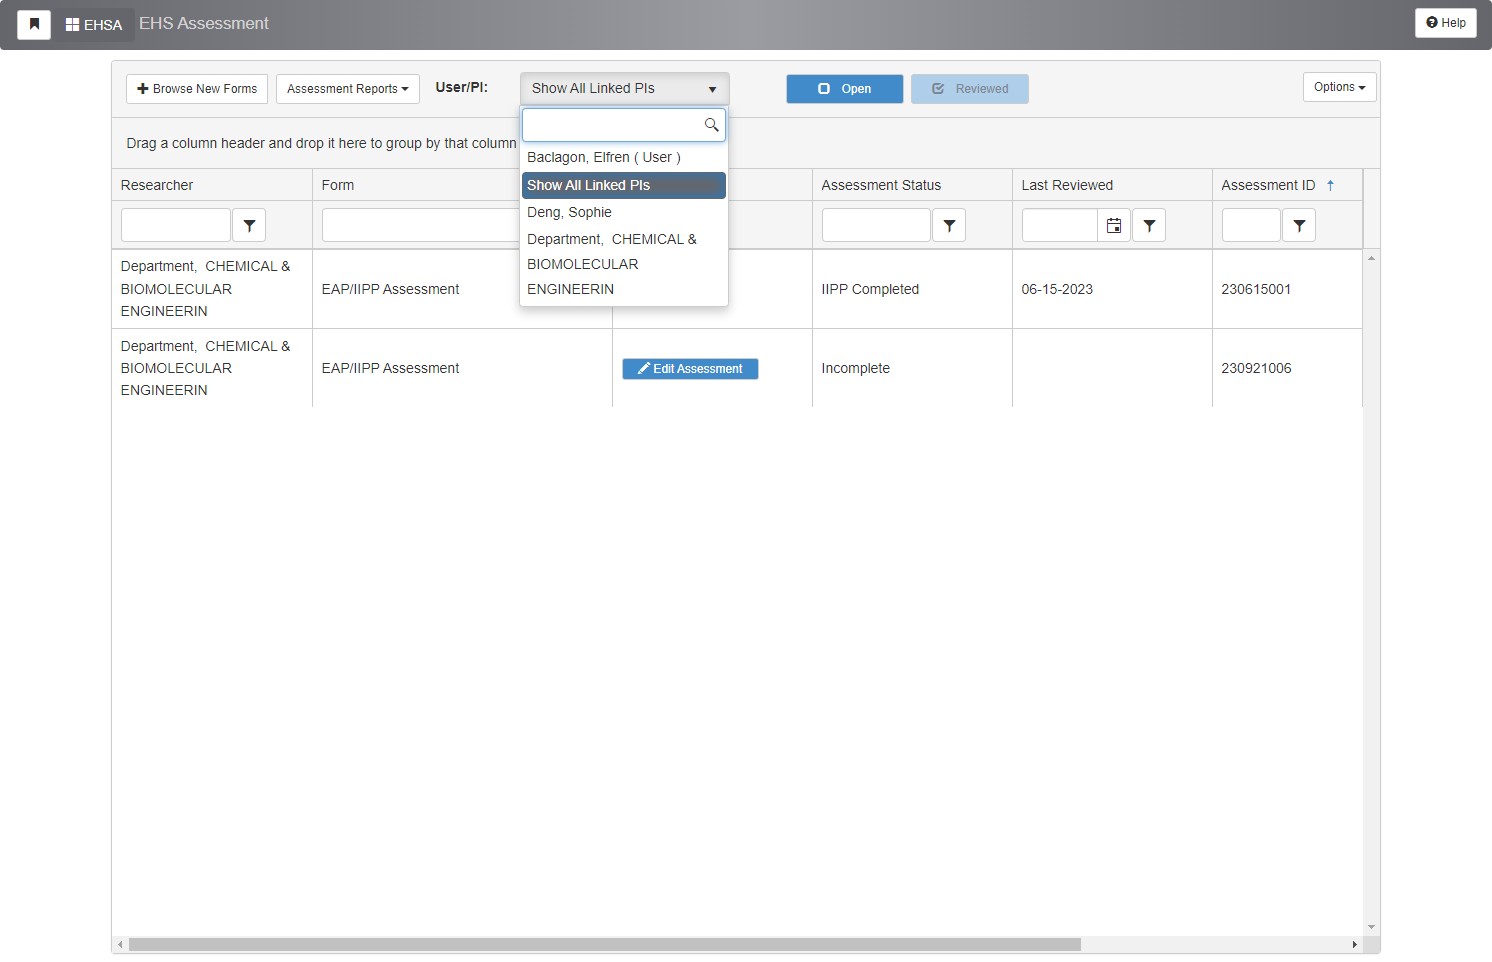Click assessment ID 230921006
The image size is (1492, 962).
[x=1256, y=368]
